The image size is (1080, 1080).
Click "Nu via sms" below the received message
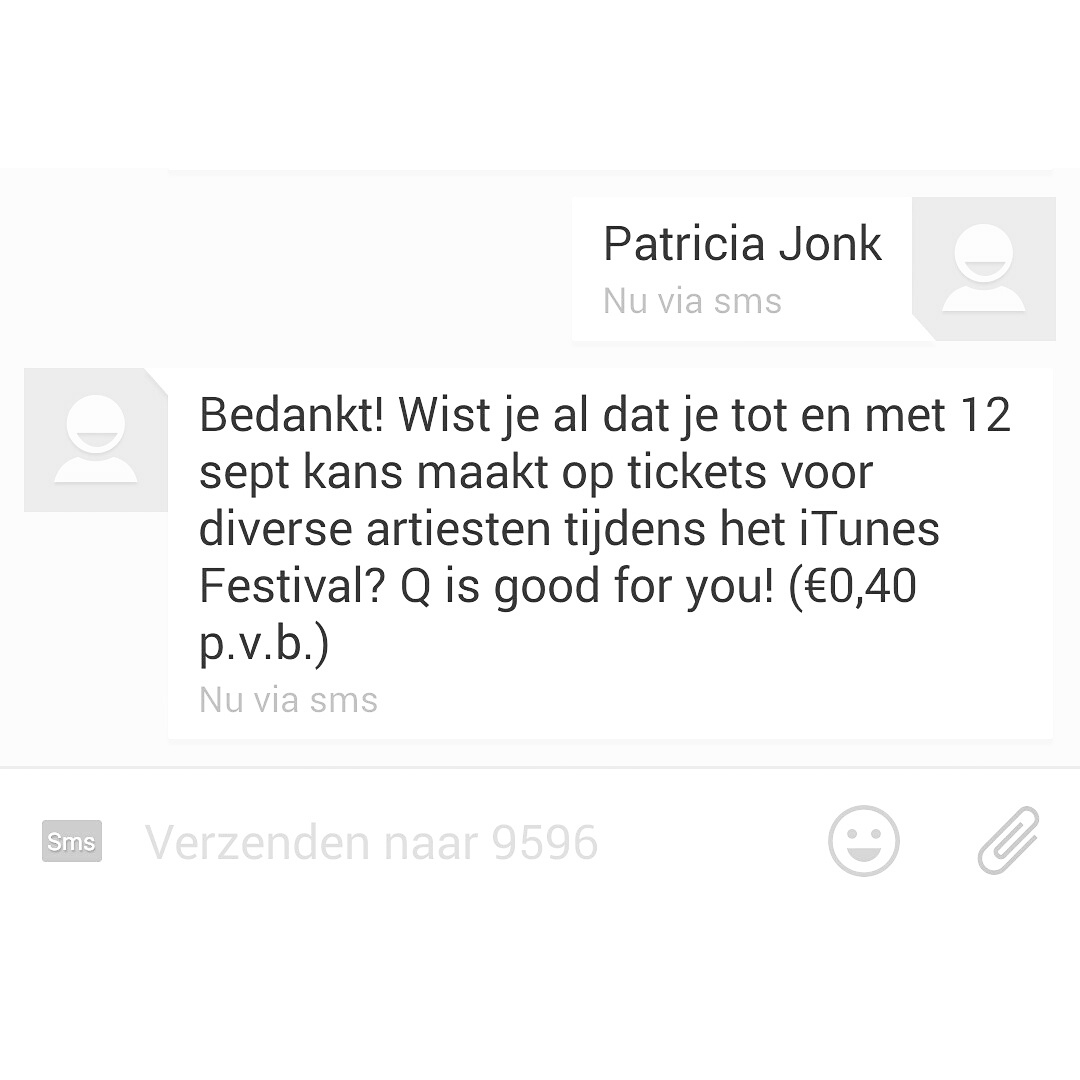(x=288, y=700)
